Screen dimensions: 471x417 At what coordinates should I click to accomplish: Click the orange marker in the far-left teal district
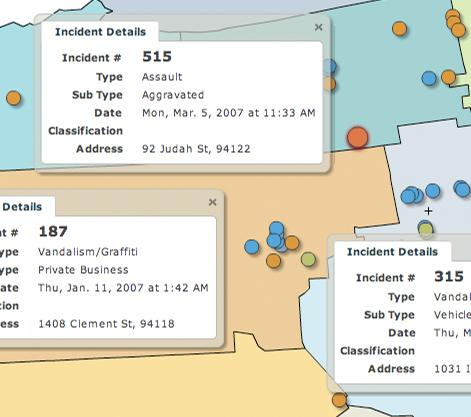click(x=13, y=98)
